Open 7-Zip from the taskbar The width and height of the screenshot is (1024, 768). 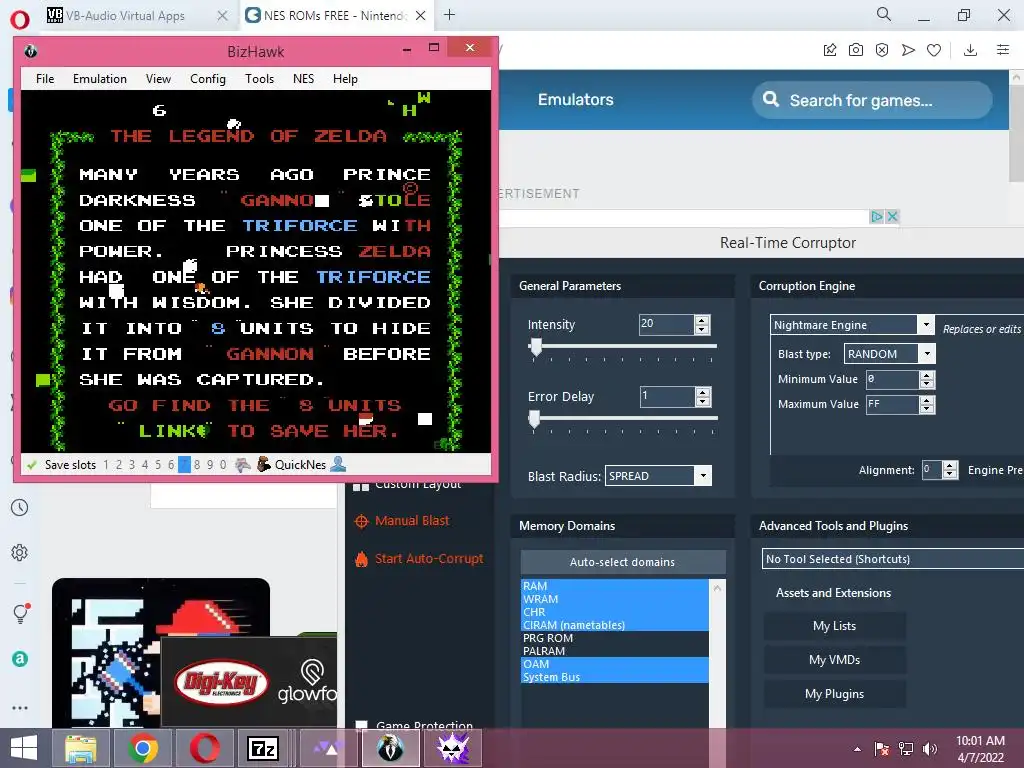coord(263,748)
